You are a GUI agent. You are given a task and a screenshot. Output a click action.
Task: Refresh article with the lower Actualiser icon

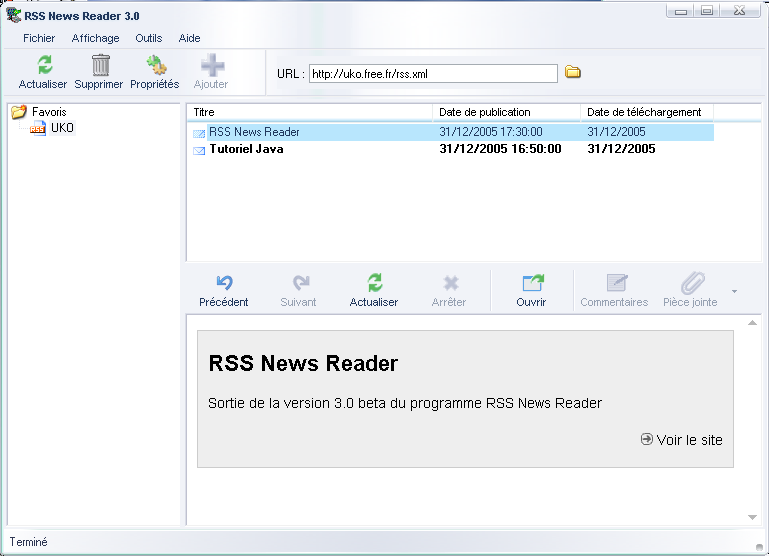click(375, 282)
